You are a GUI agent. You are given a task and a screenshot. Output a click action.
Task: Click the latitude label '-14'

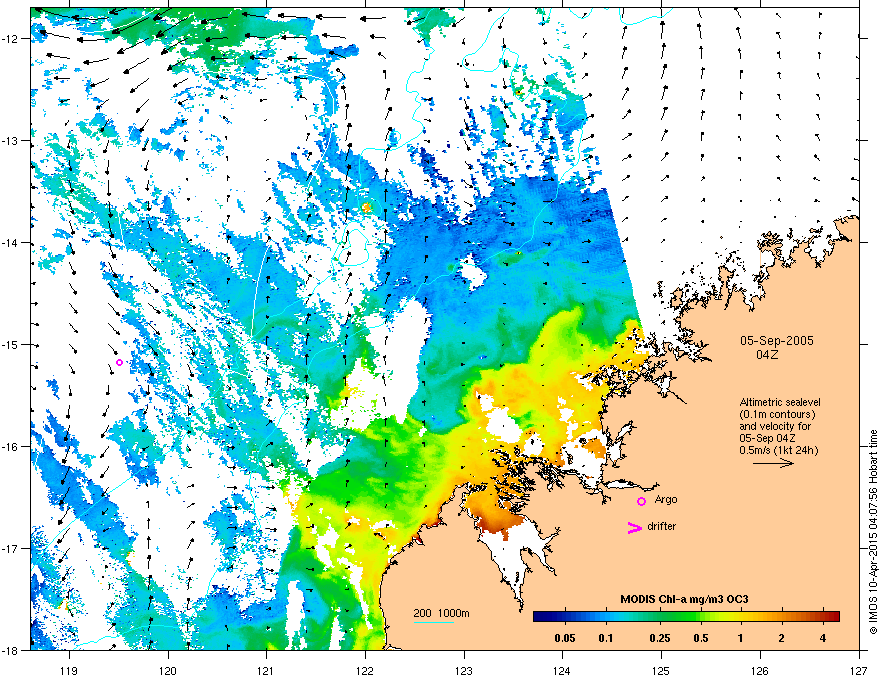click(10, 242)
